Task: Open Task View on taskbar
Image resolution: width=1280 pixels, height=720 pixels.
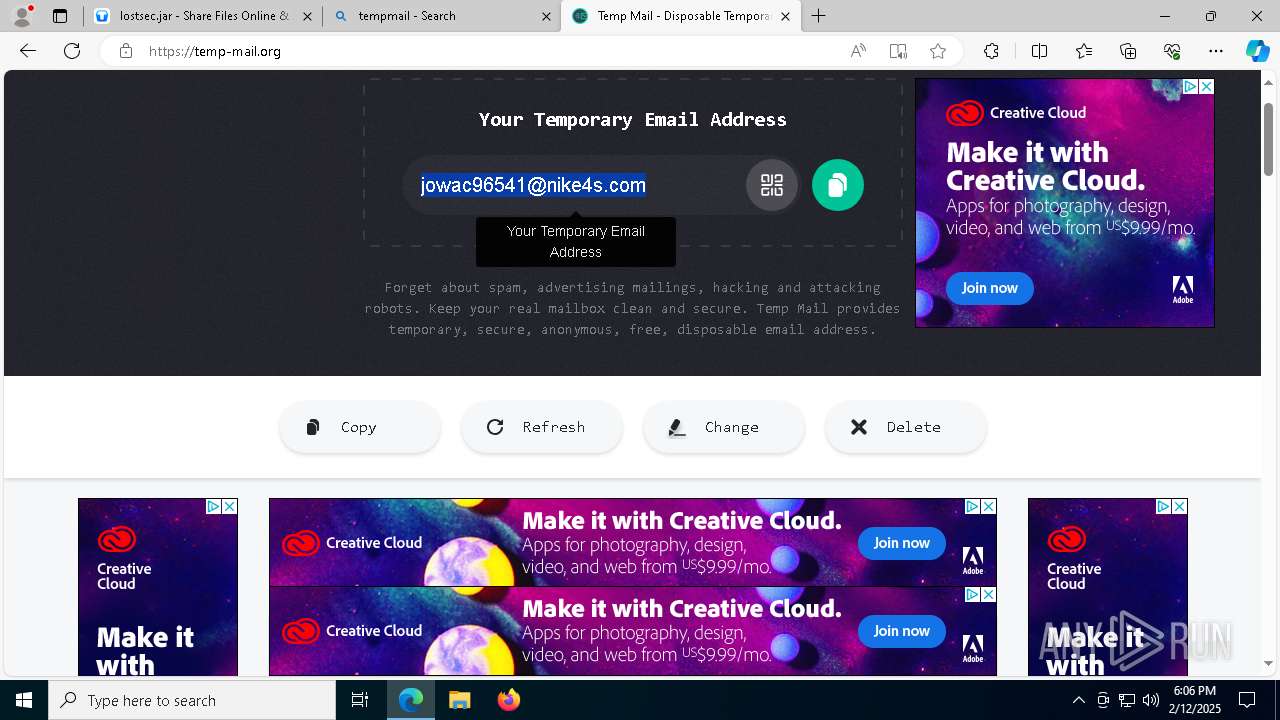Action: click(x=360, y=700)
